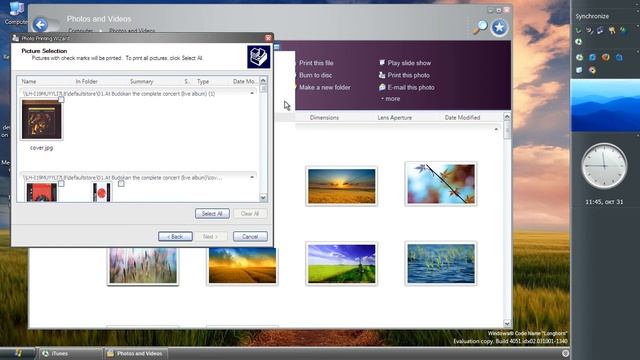This screenshot has width=640, height=360.
Task: Sort wizard list by Summary column
Action: coord(142,82)
